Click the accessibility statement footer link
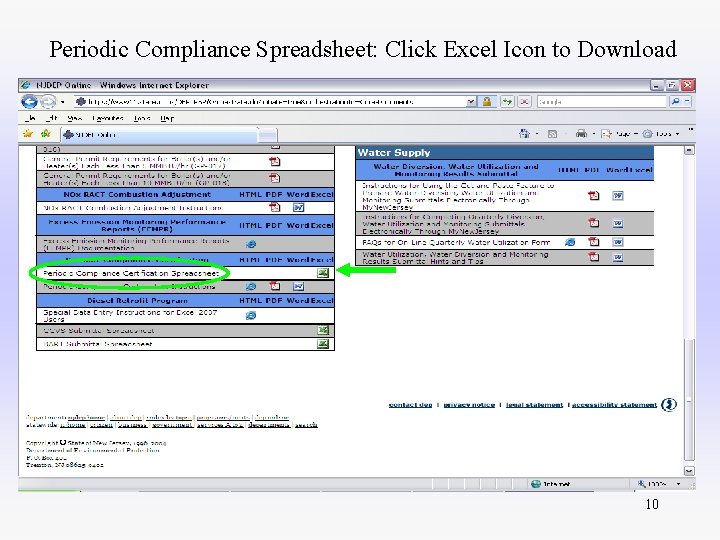The width and height of the screenshot is (720, 540). 614,405
